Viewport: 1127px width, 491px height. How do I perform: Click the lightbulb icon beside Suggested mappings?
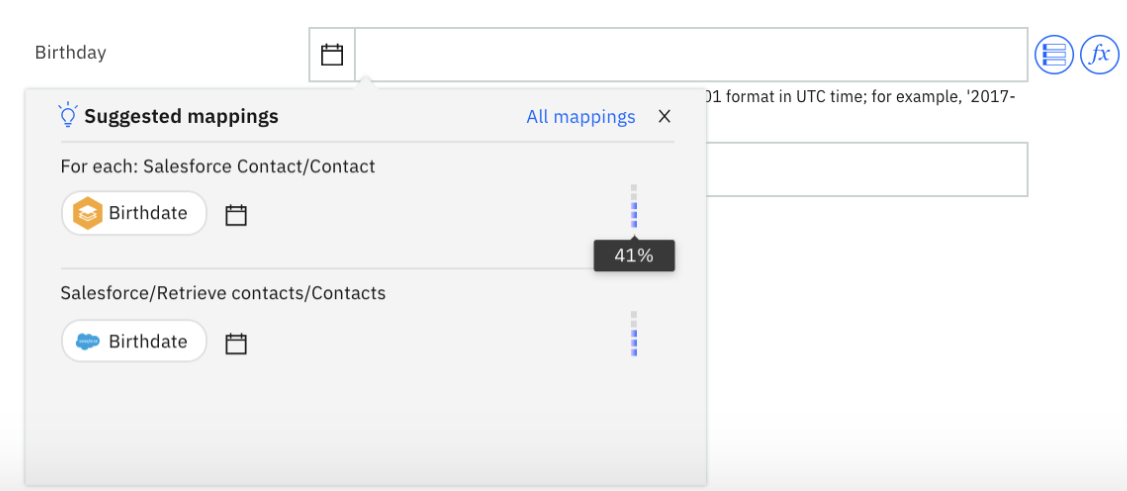click(68, 115)
